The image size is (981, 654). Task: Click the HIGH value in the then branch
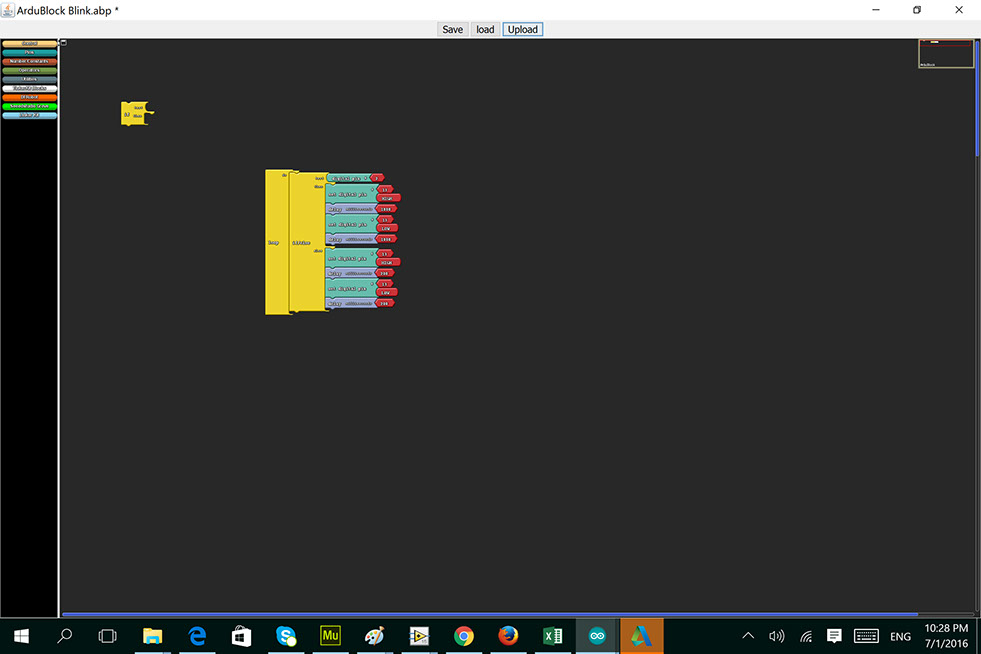click(388, 198)
